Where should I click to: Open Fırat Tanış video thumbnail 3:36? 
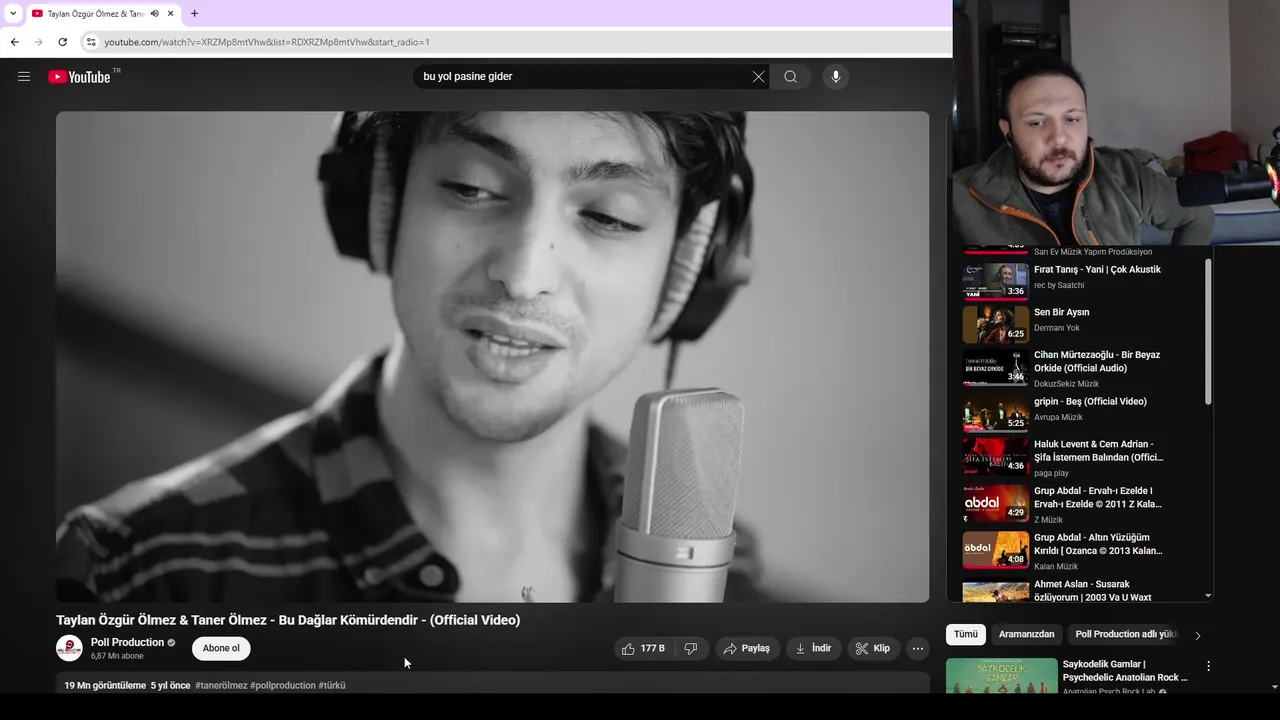tap(995, 281)
